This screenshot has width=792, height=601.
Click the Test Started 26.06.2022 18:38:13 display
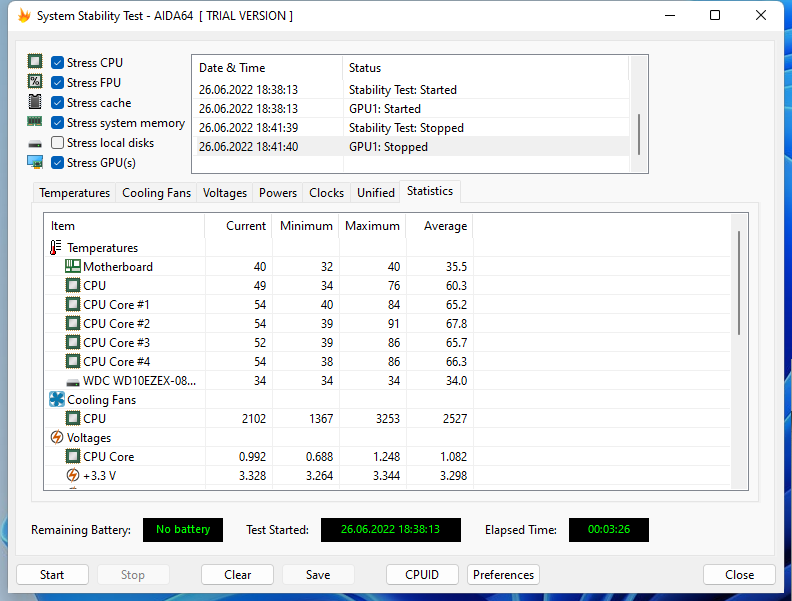coord(390,530)
